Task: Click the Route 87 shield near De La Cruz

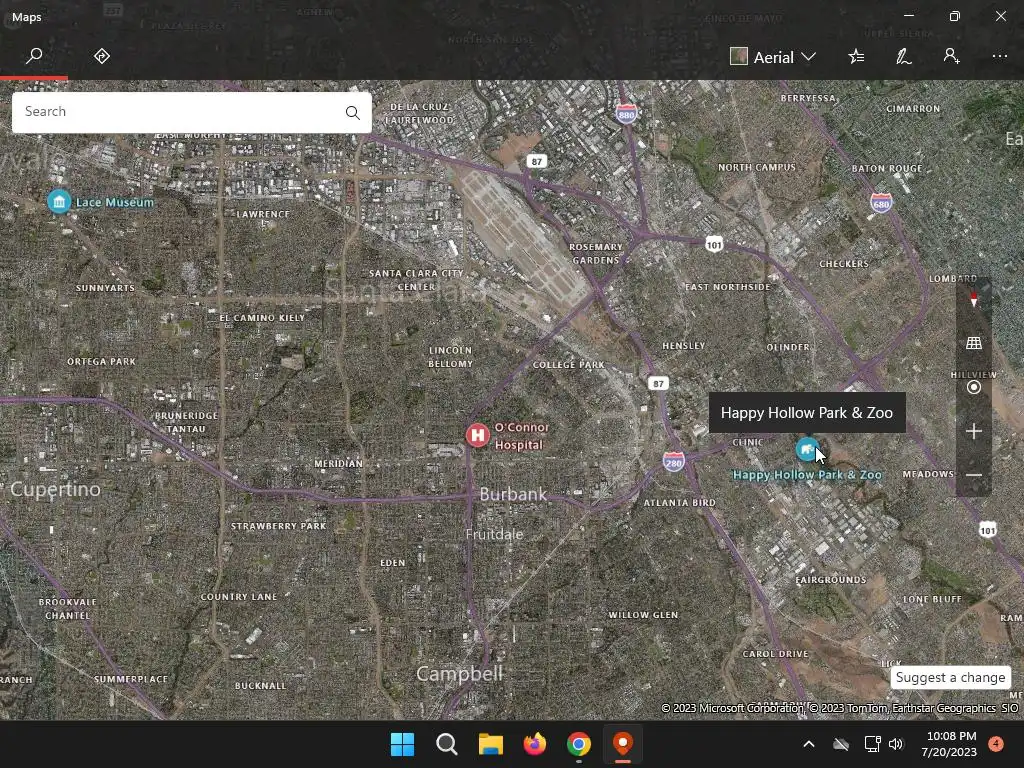Action: pyautogui.click(x=536, y=161)
